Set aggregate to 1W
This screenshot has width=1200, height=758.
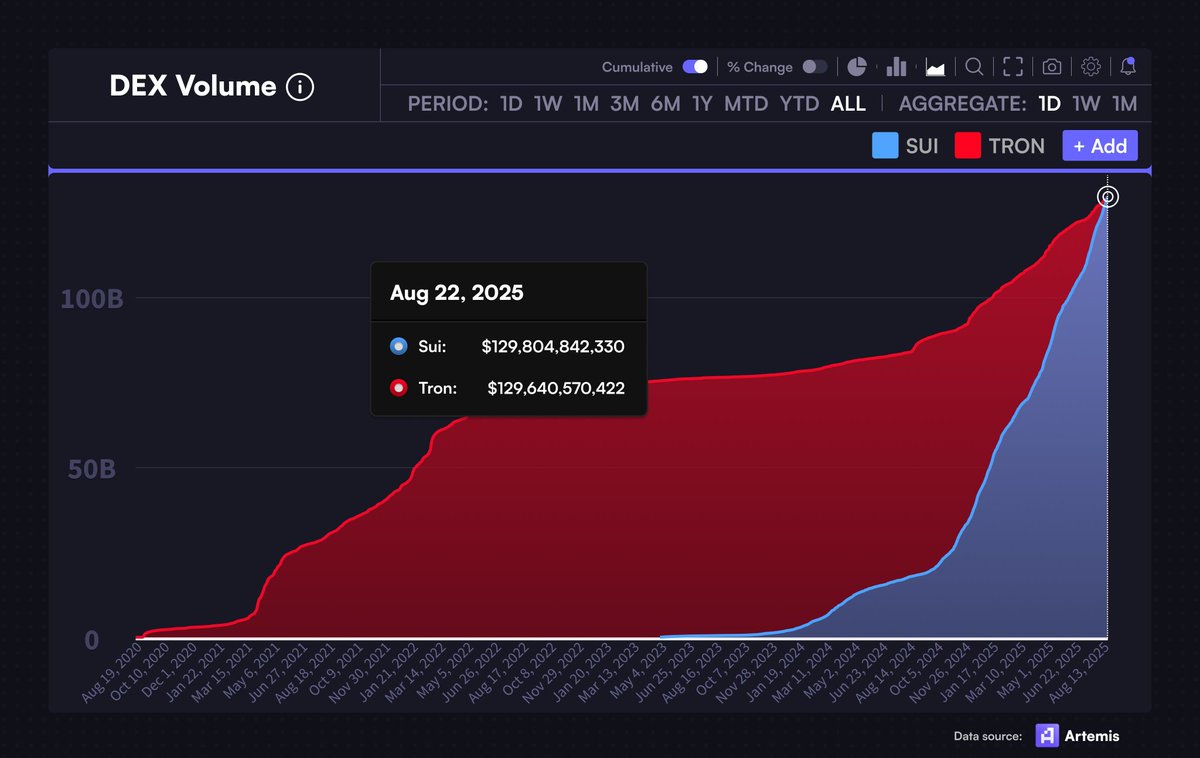click(1086, 104)
